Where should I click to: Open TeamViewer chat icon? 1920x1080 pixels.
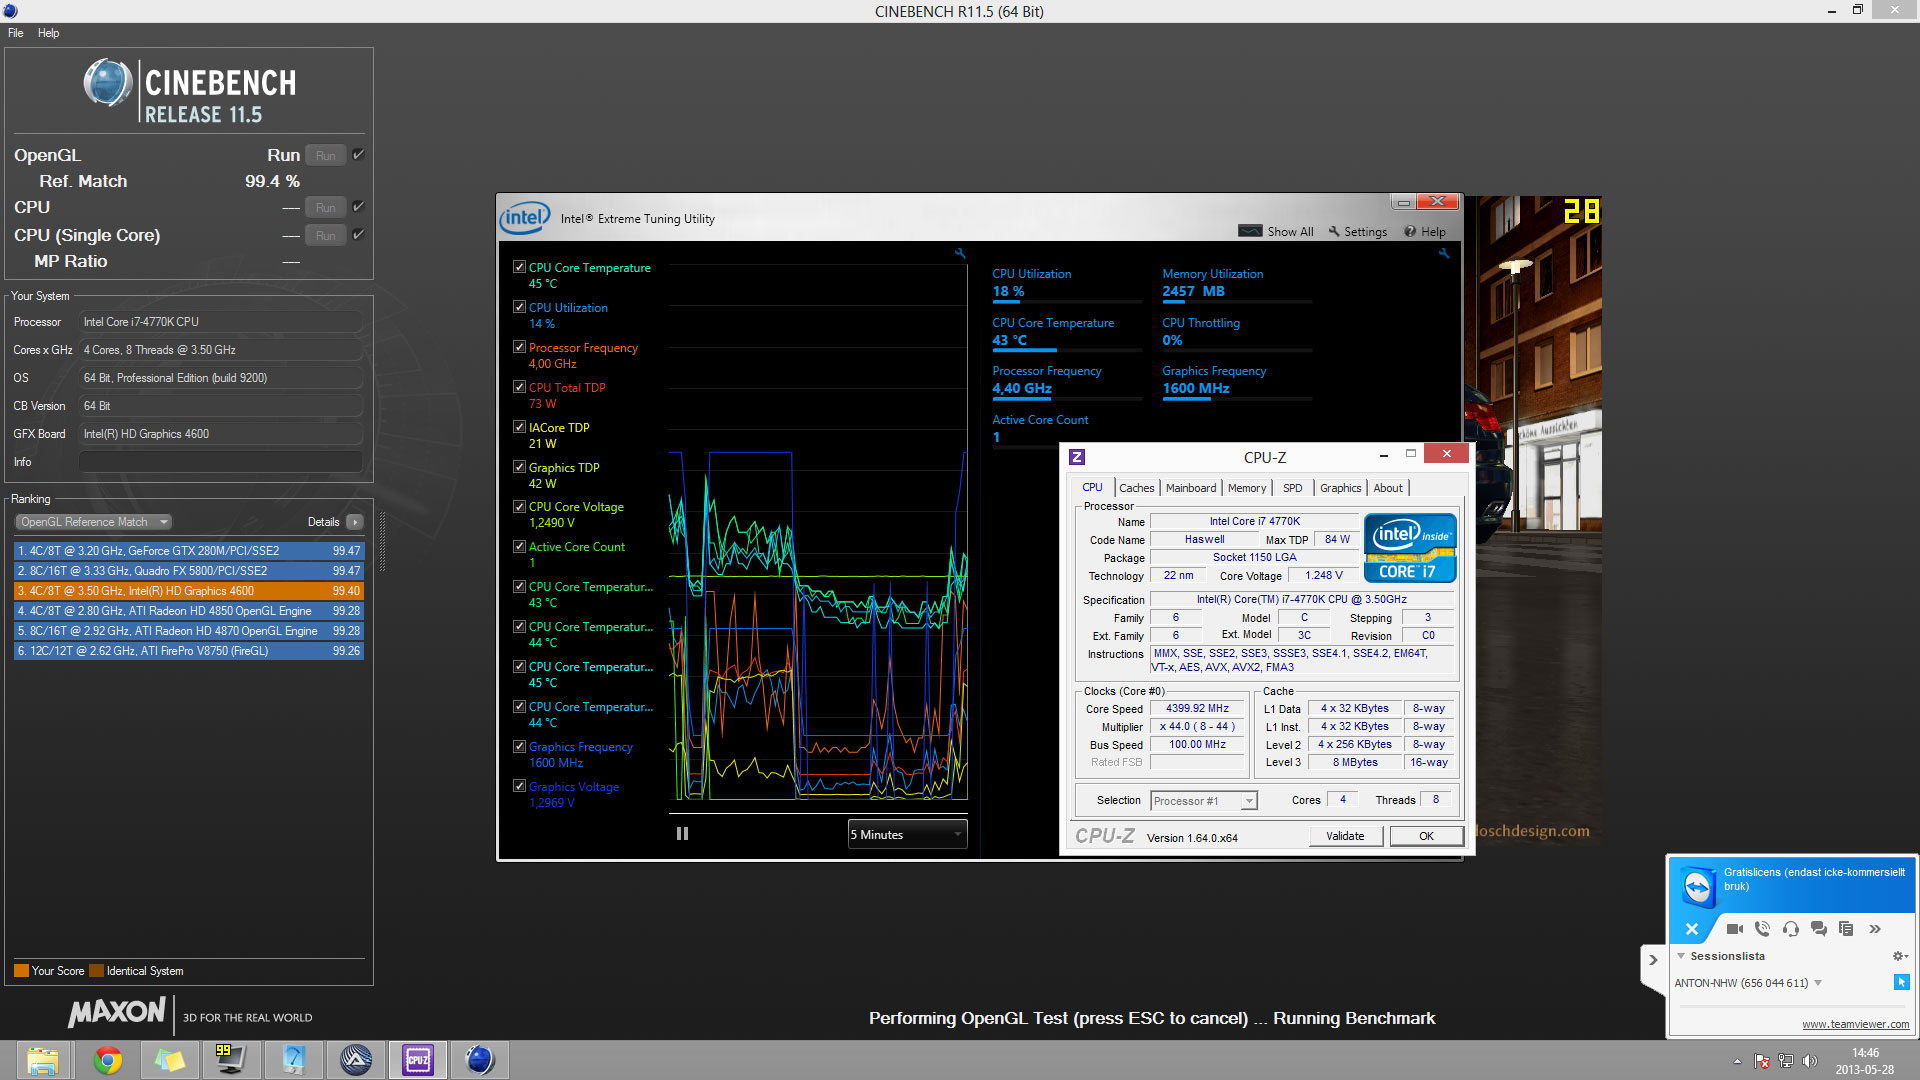(1819, 929)
